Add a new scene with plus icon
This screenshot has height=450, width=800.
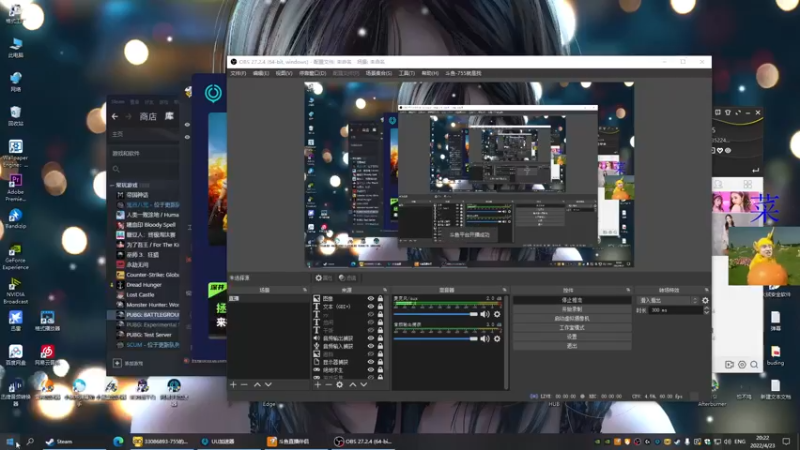point(233,385)
